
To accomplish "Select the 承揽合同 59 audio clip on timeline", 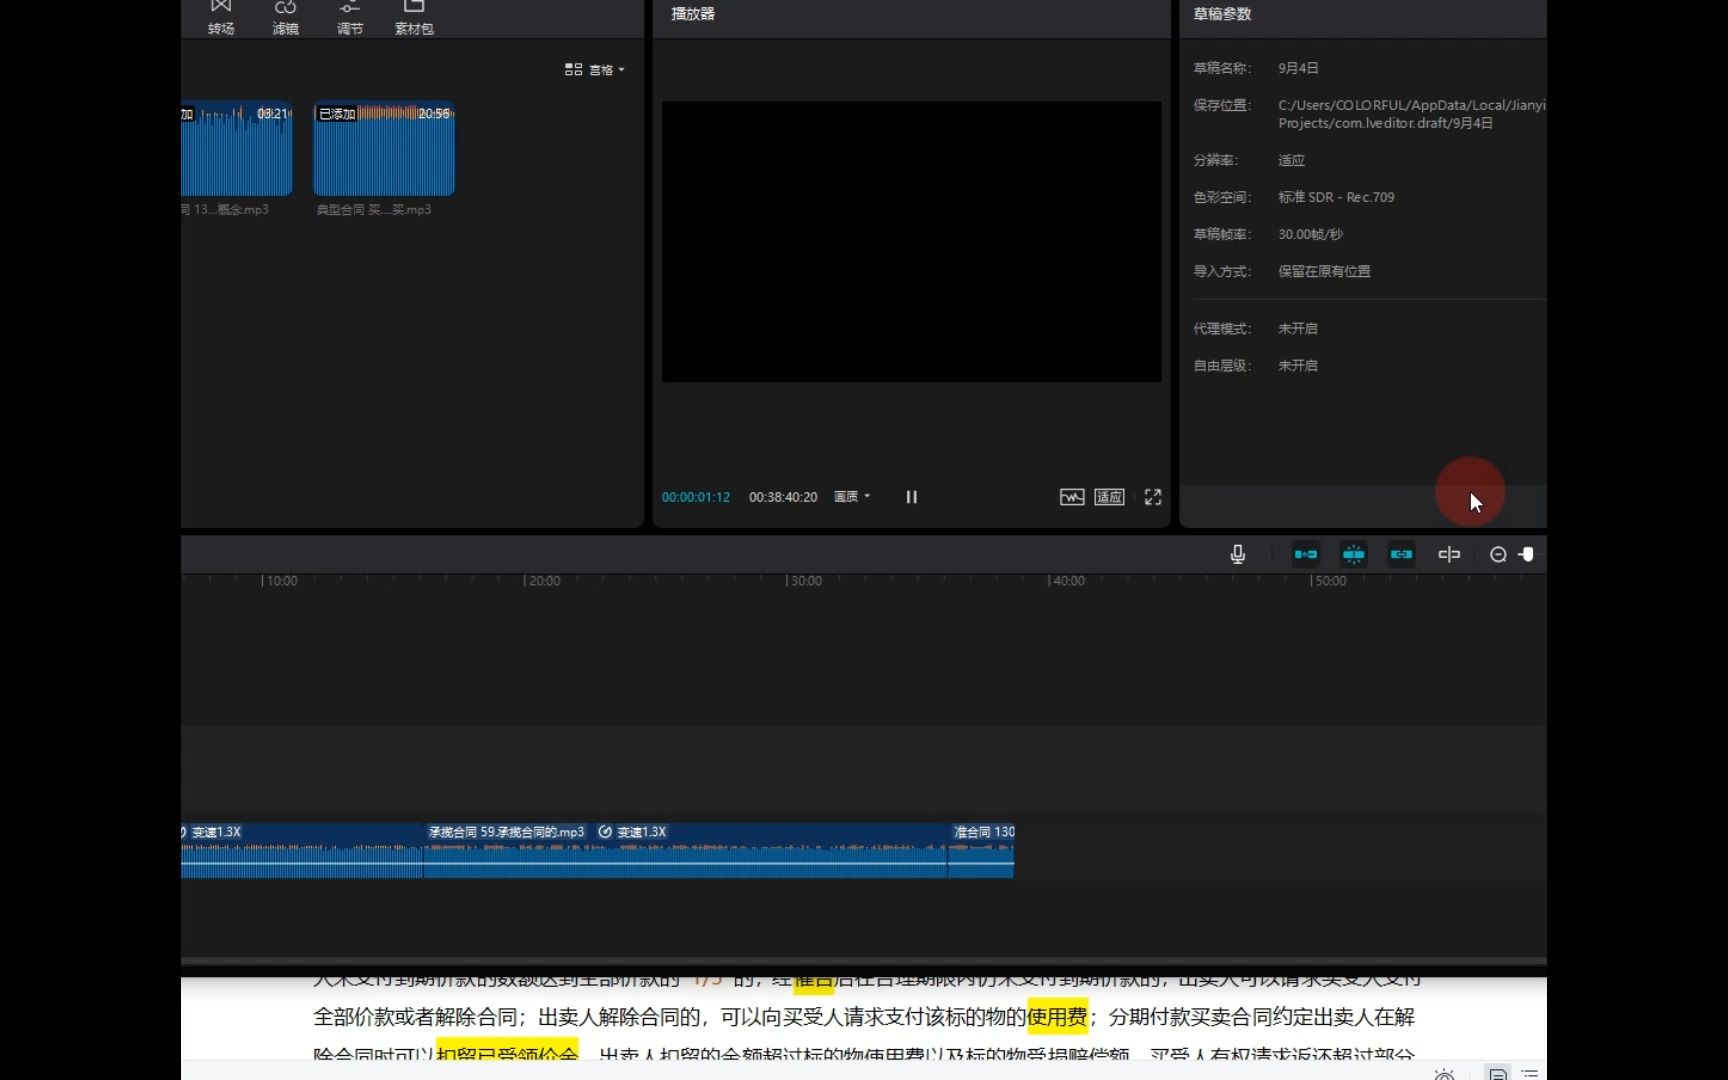I will (685, 851).
